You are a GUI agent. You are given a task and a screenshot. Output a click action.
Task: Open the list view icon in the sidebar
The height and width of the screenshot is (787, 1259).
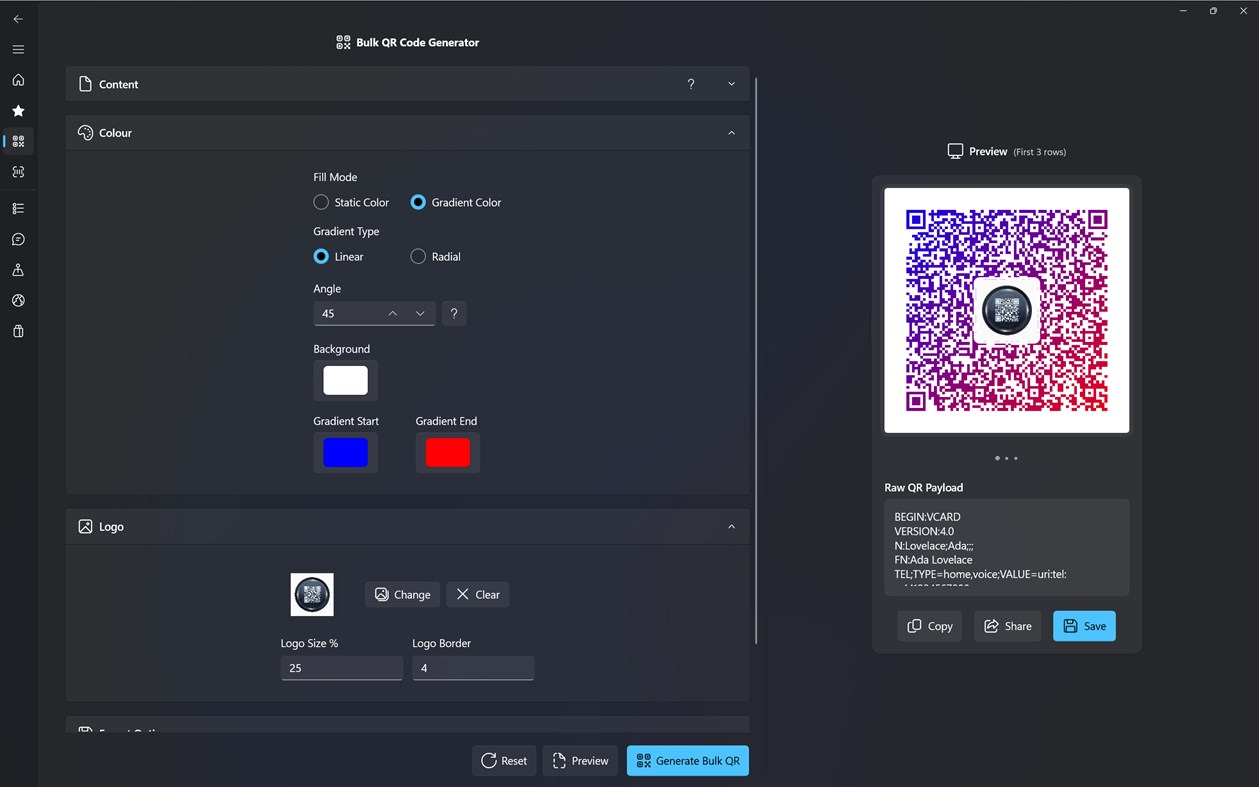18,208
